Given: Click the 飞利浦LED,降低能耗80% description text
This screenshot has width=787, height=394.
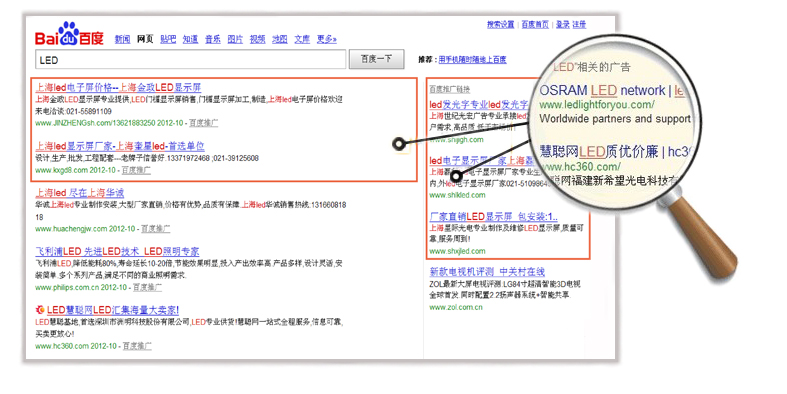Looking at the screenshot, I should (189, 269).
